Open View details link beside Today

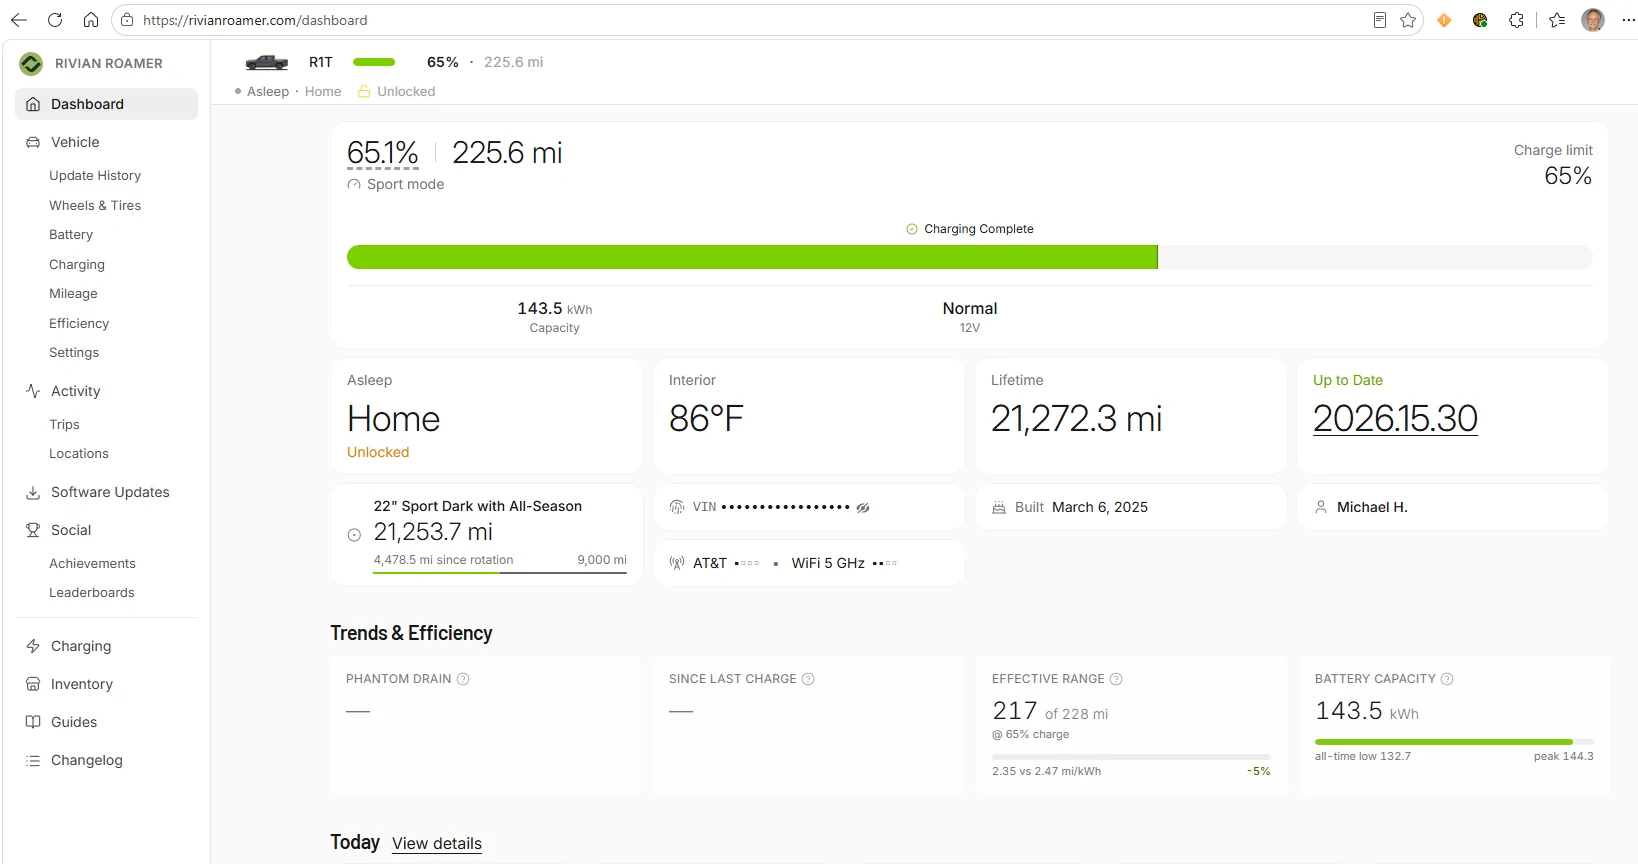(x=437, y=843)
